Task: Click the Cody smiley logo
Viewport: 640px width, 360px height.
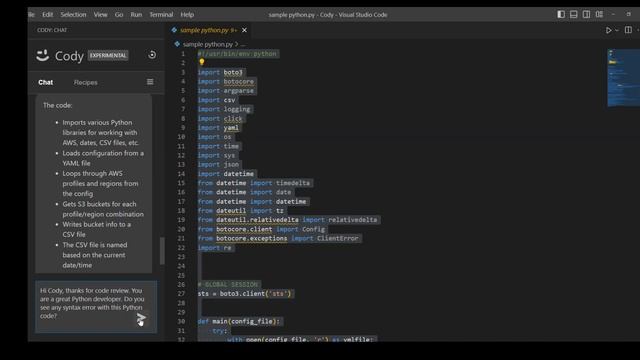Action: (42, 56)
